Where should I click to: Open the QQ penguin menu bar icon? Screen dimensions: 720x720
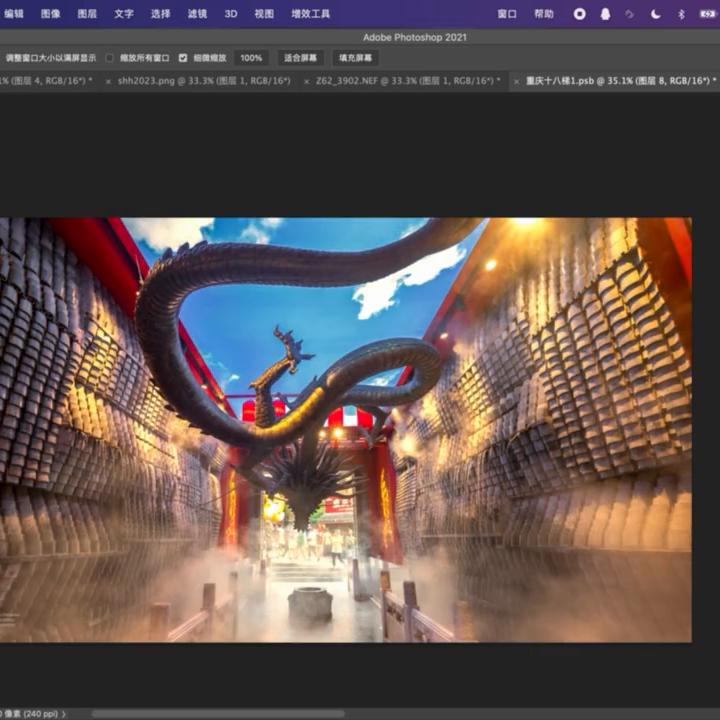pyautogui.click(x=605, y=14)
